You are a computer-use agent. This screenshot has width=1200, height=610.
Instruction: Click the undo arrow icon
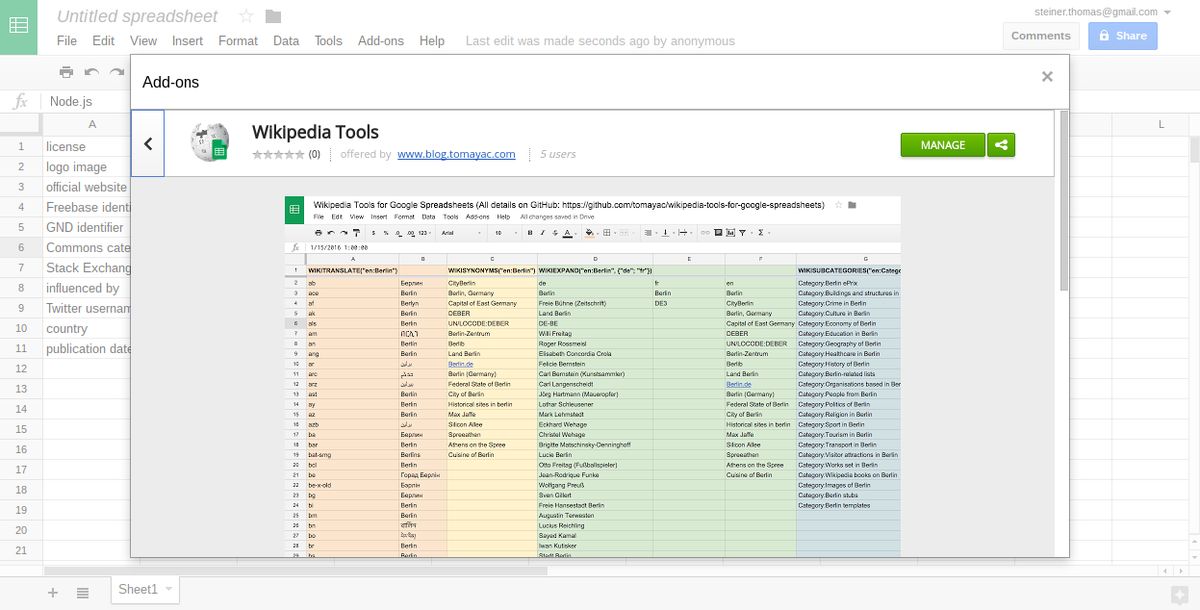(92, 72)
